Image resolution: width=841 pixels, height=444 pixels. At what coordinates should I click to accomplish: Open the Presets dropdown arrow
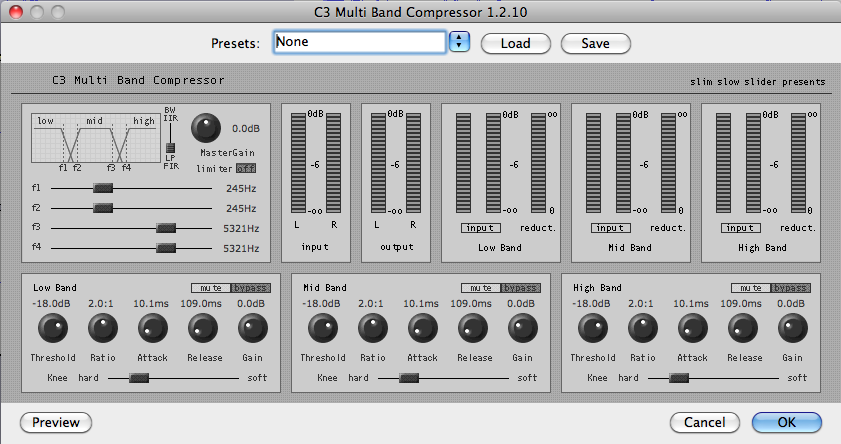tap(459, 42)
